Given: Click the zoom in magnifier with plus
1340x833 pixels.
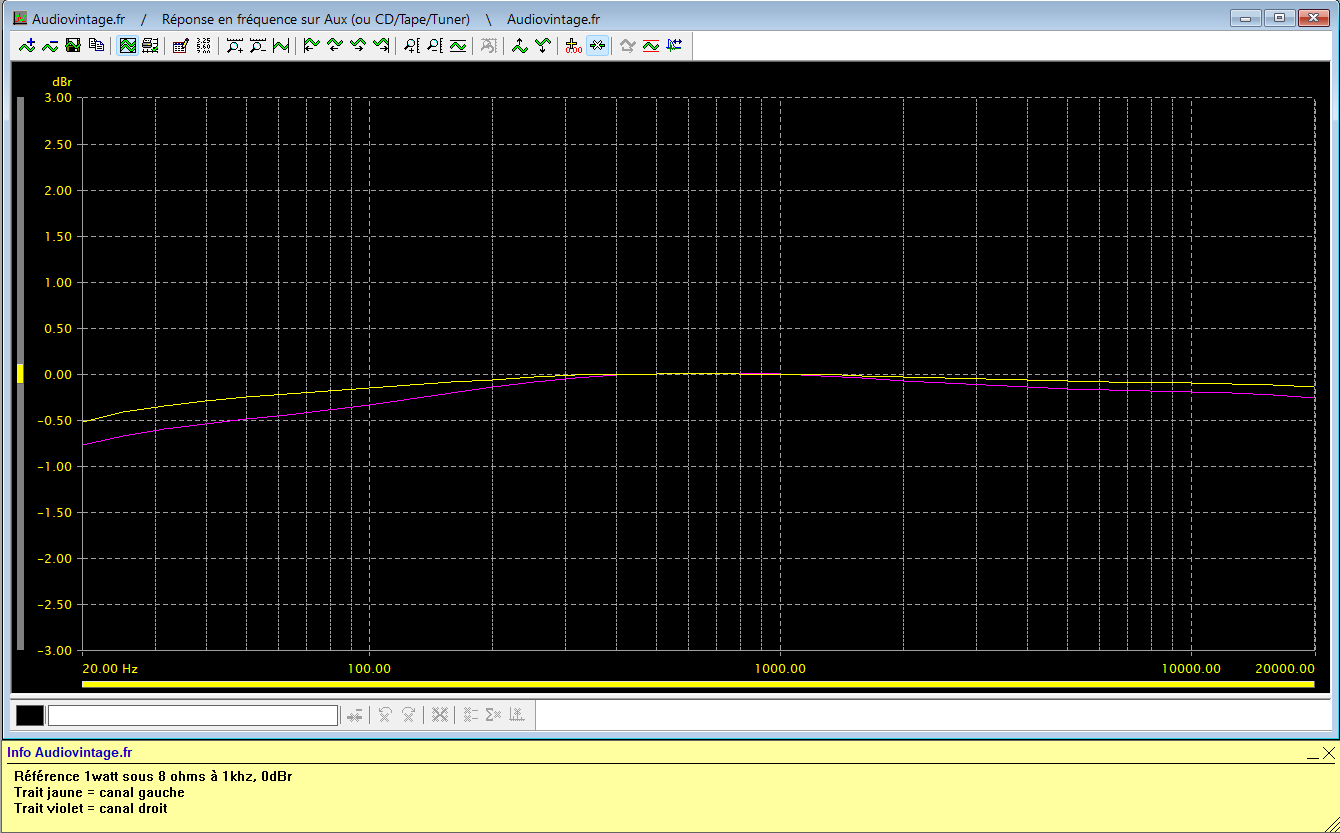Looking at the screenshot, I should [235, 45].
